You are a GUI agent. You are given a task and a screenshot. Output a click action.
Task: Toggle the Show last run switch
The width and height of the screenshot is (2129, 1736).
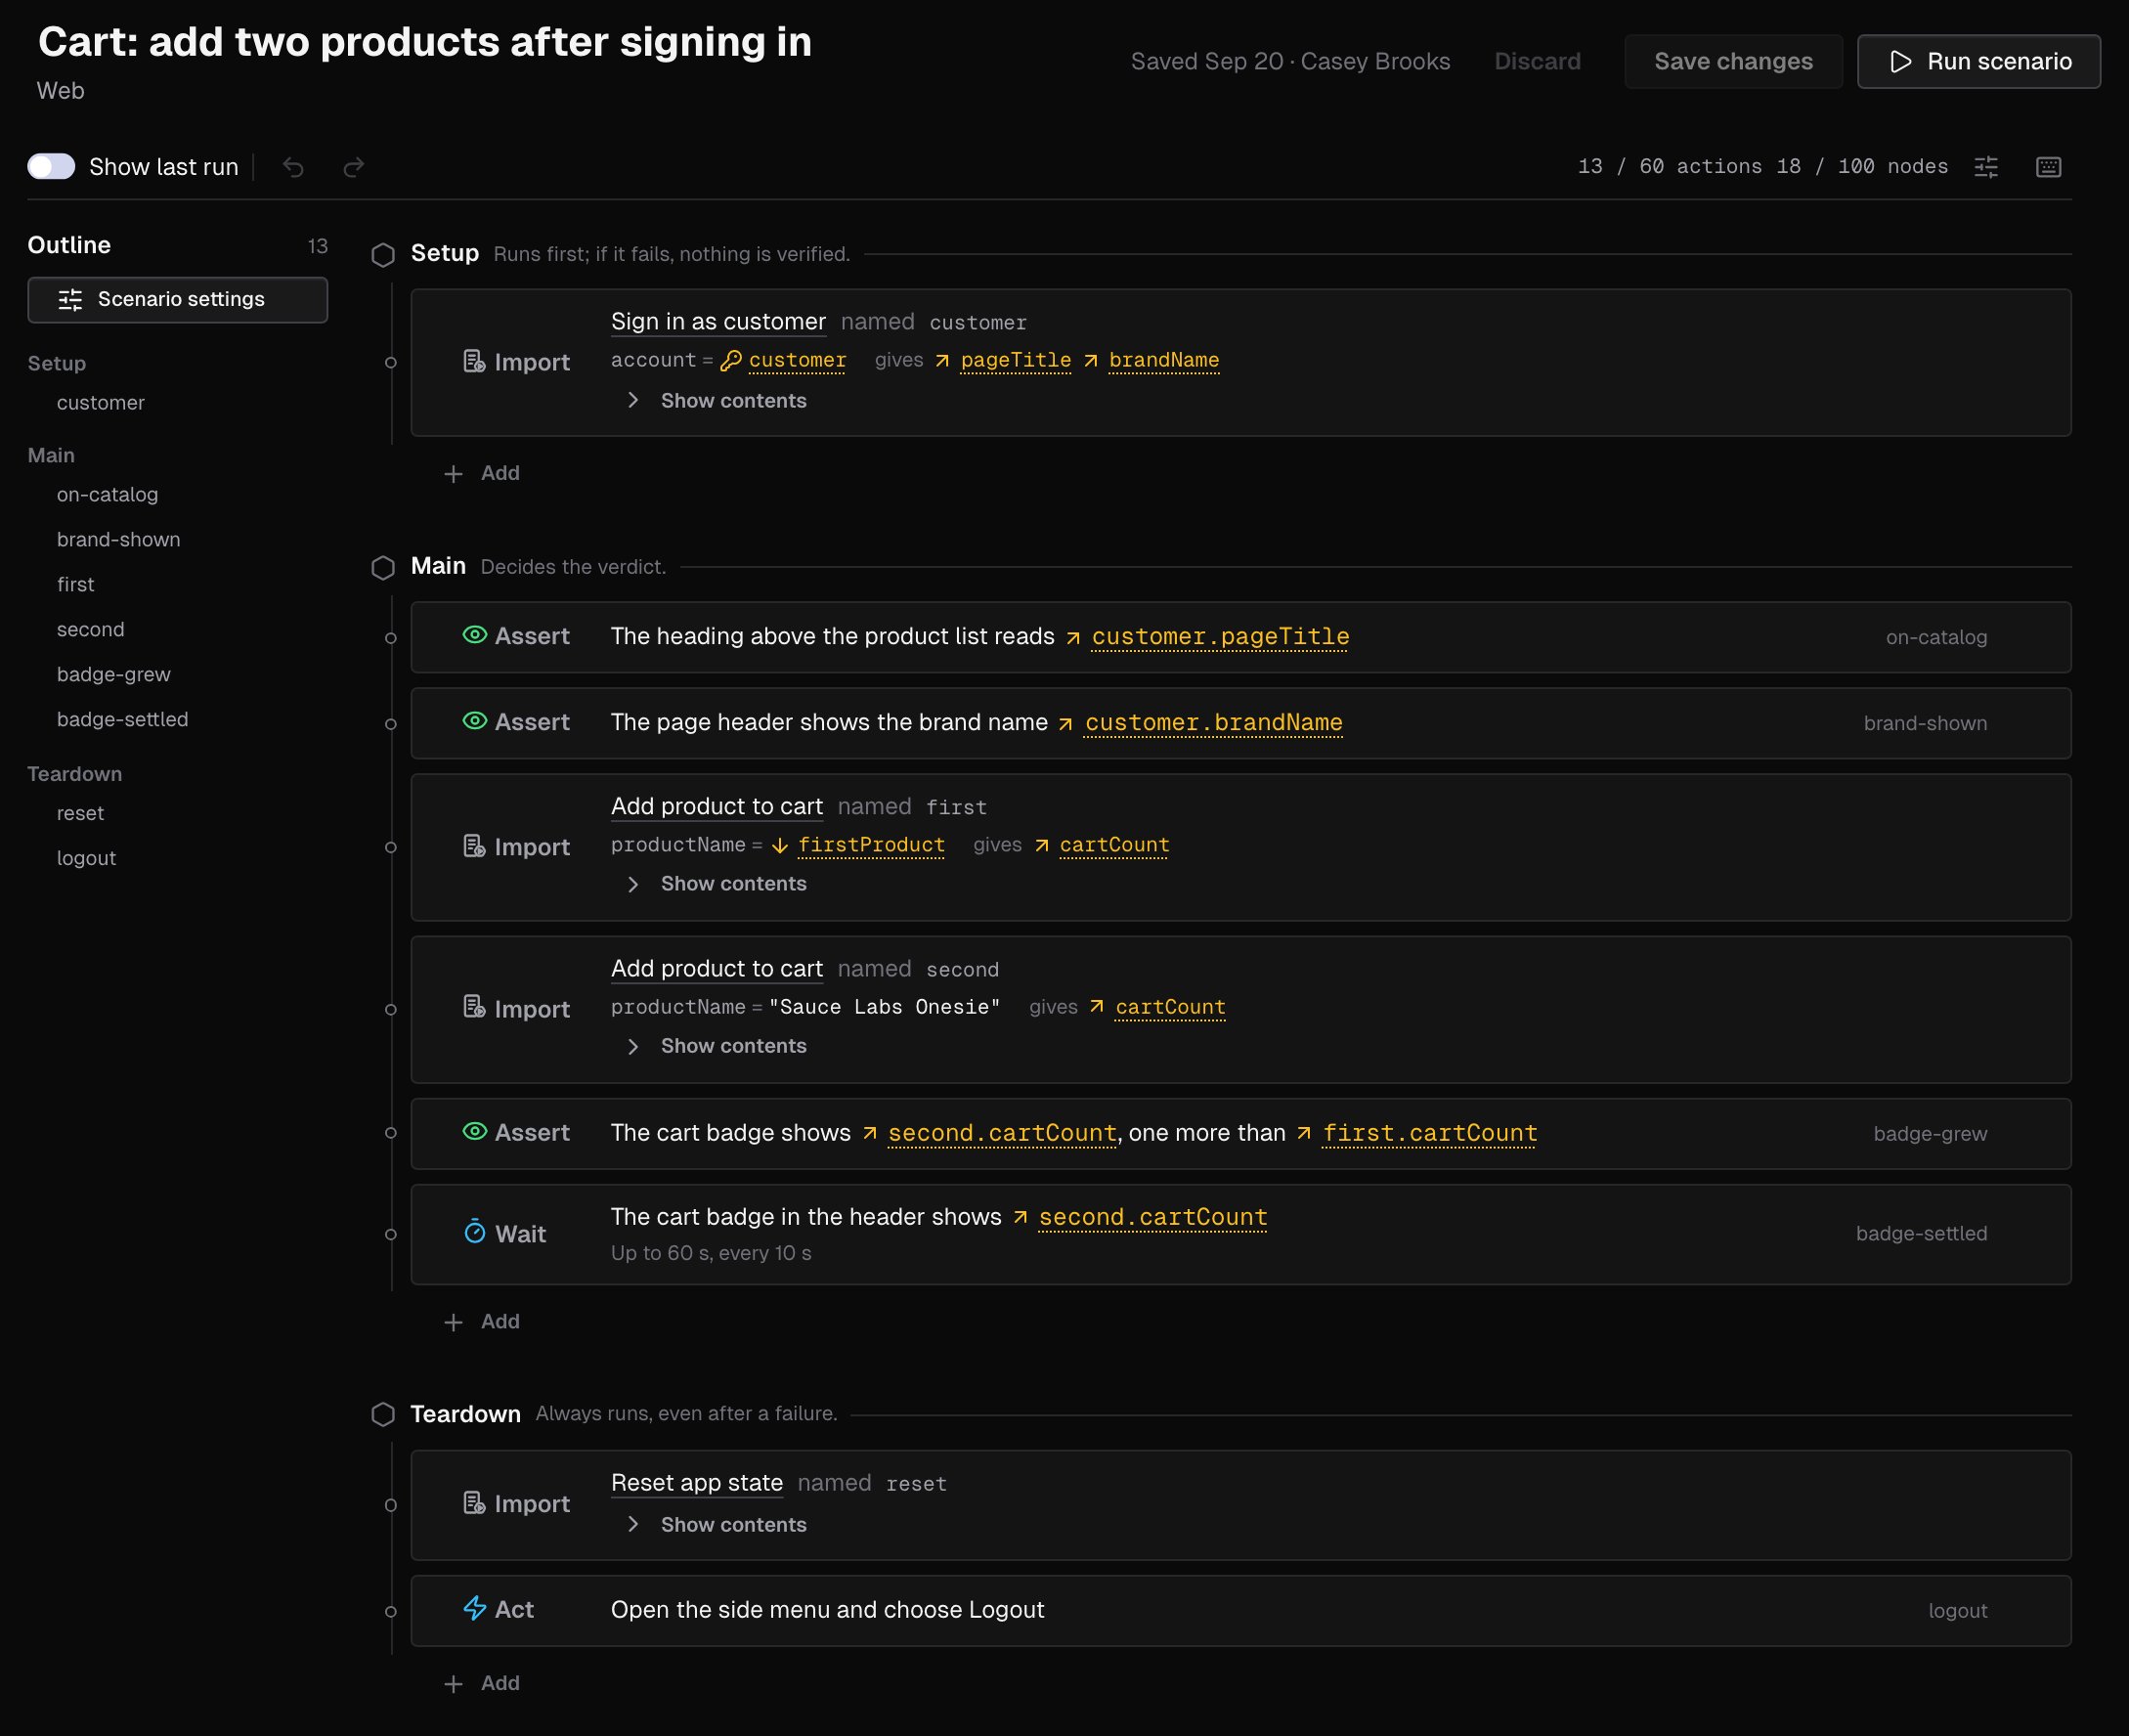51,166
